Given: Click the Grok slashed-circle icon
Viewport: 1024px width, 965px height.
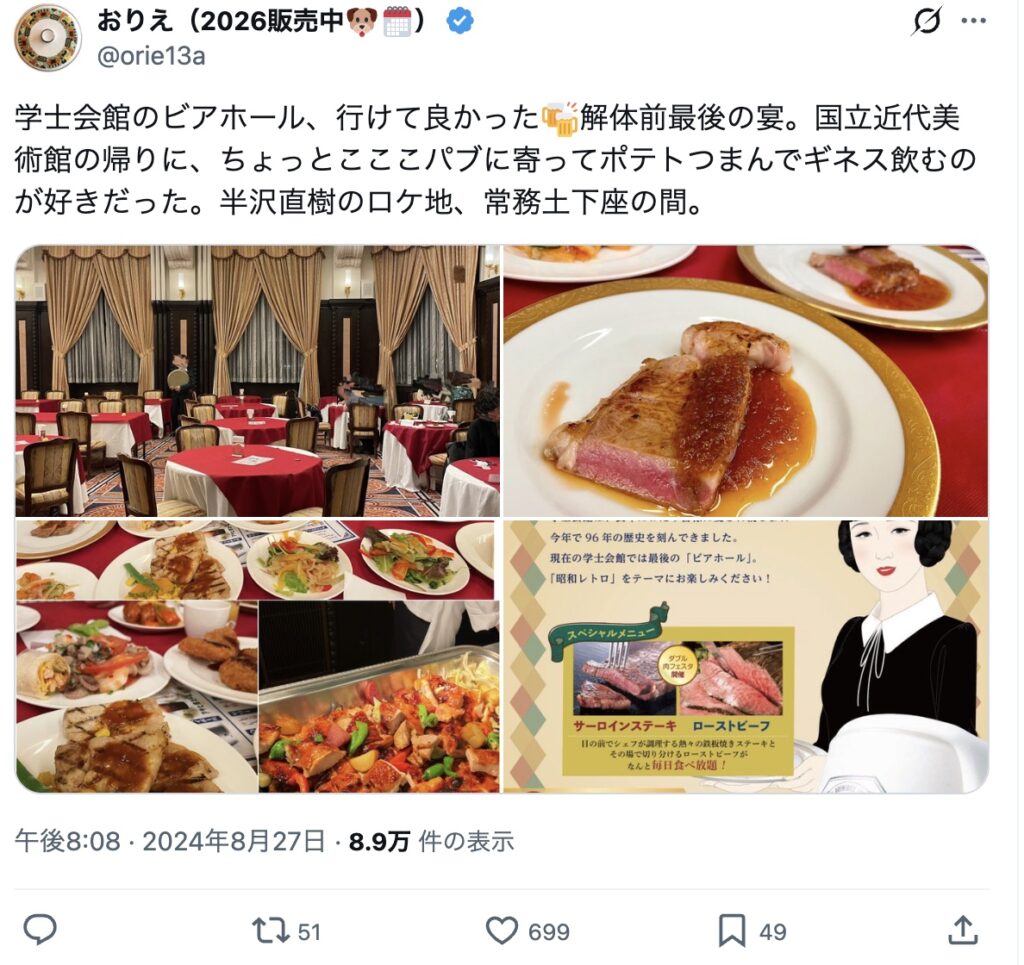Looking at the screenshot, I should point(927,21).
